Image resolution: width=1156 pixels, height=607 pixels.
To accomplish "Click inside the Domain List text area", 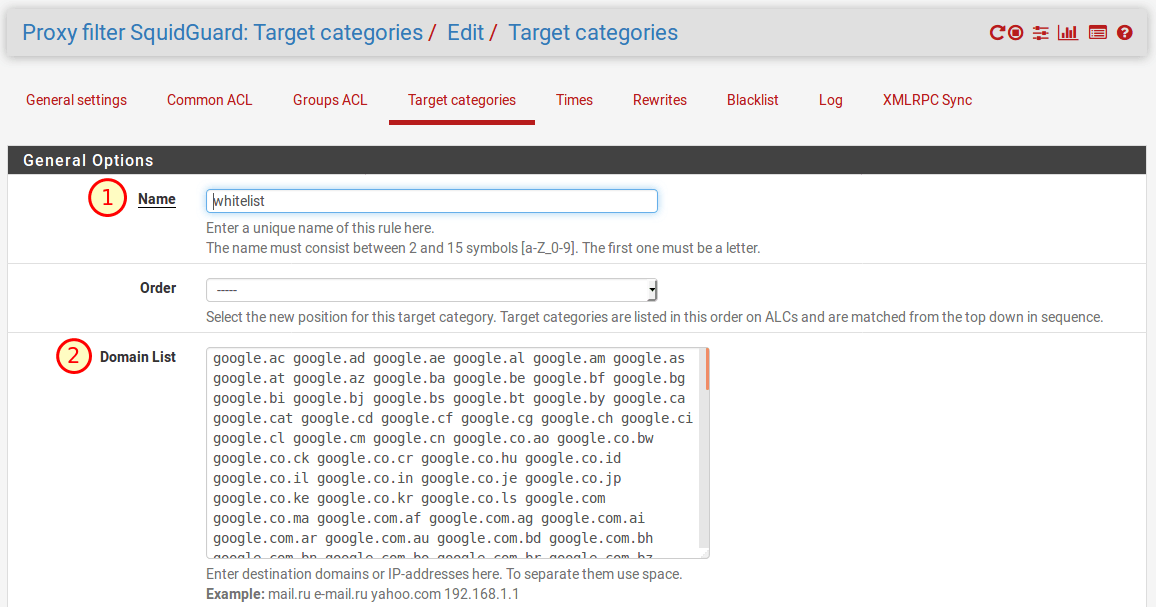I will [x=452, y=452].
